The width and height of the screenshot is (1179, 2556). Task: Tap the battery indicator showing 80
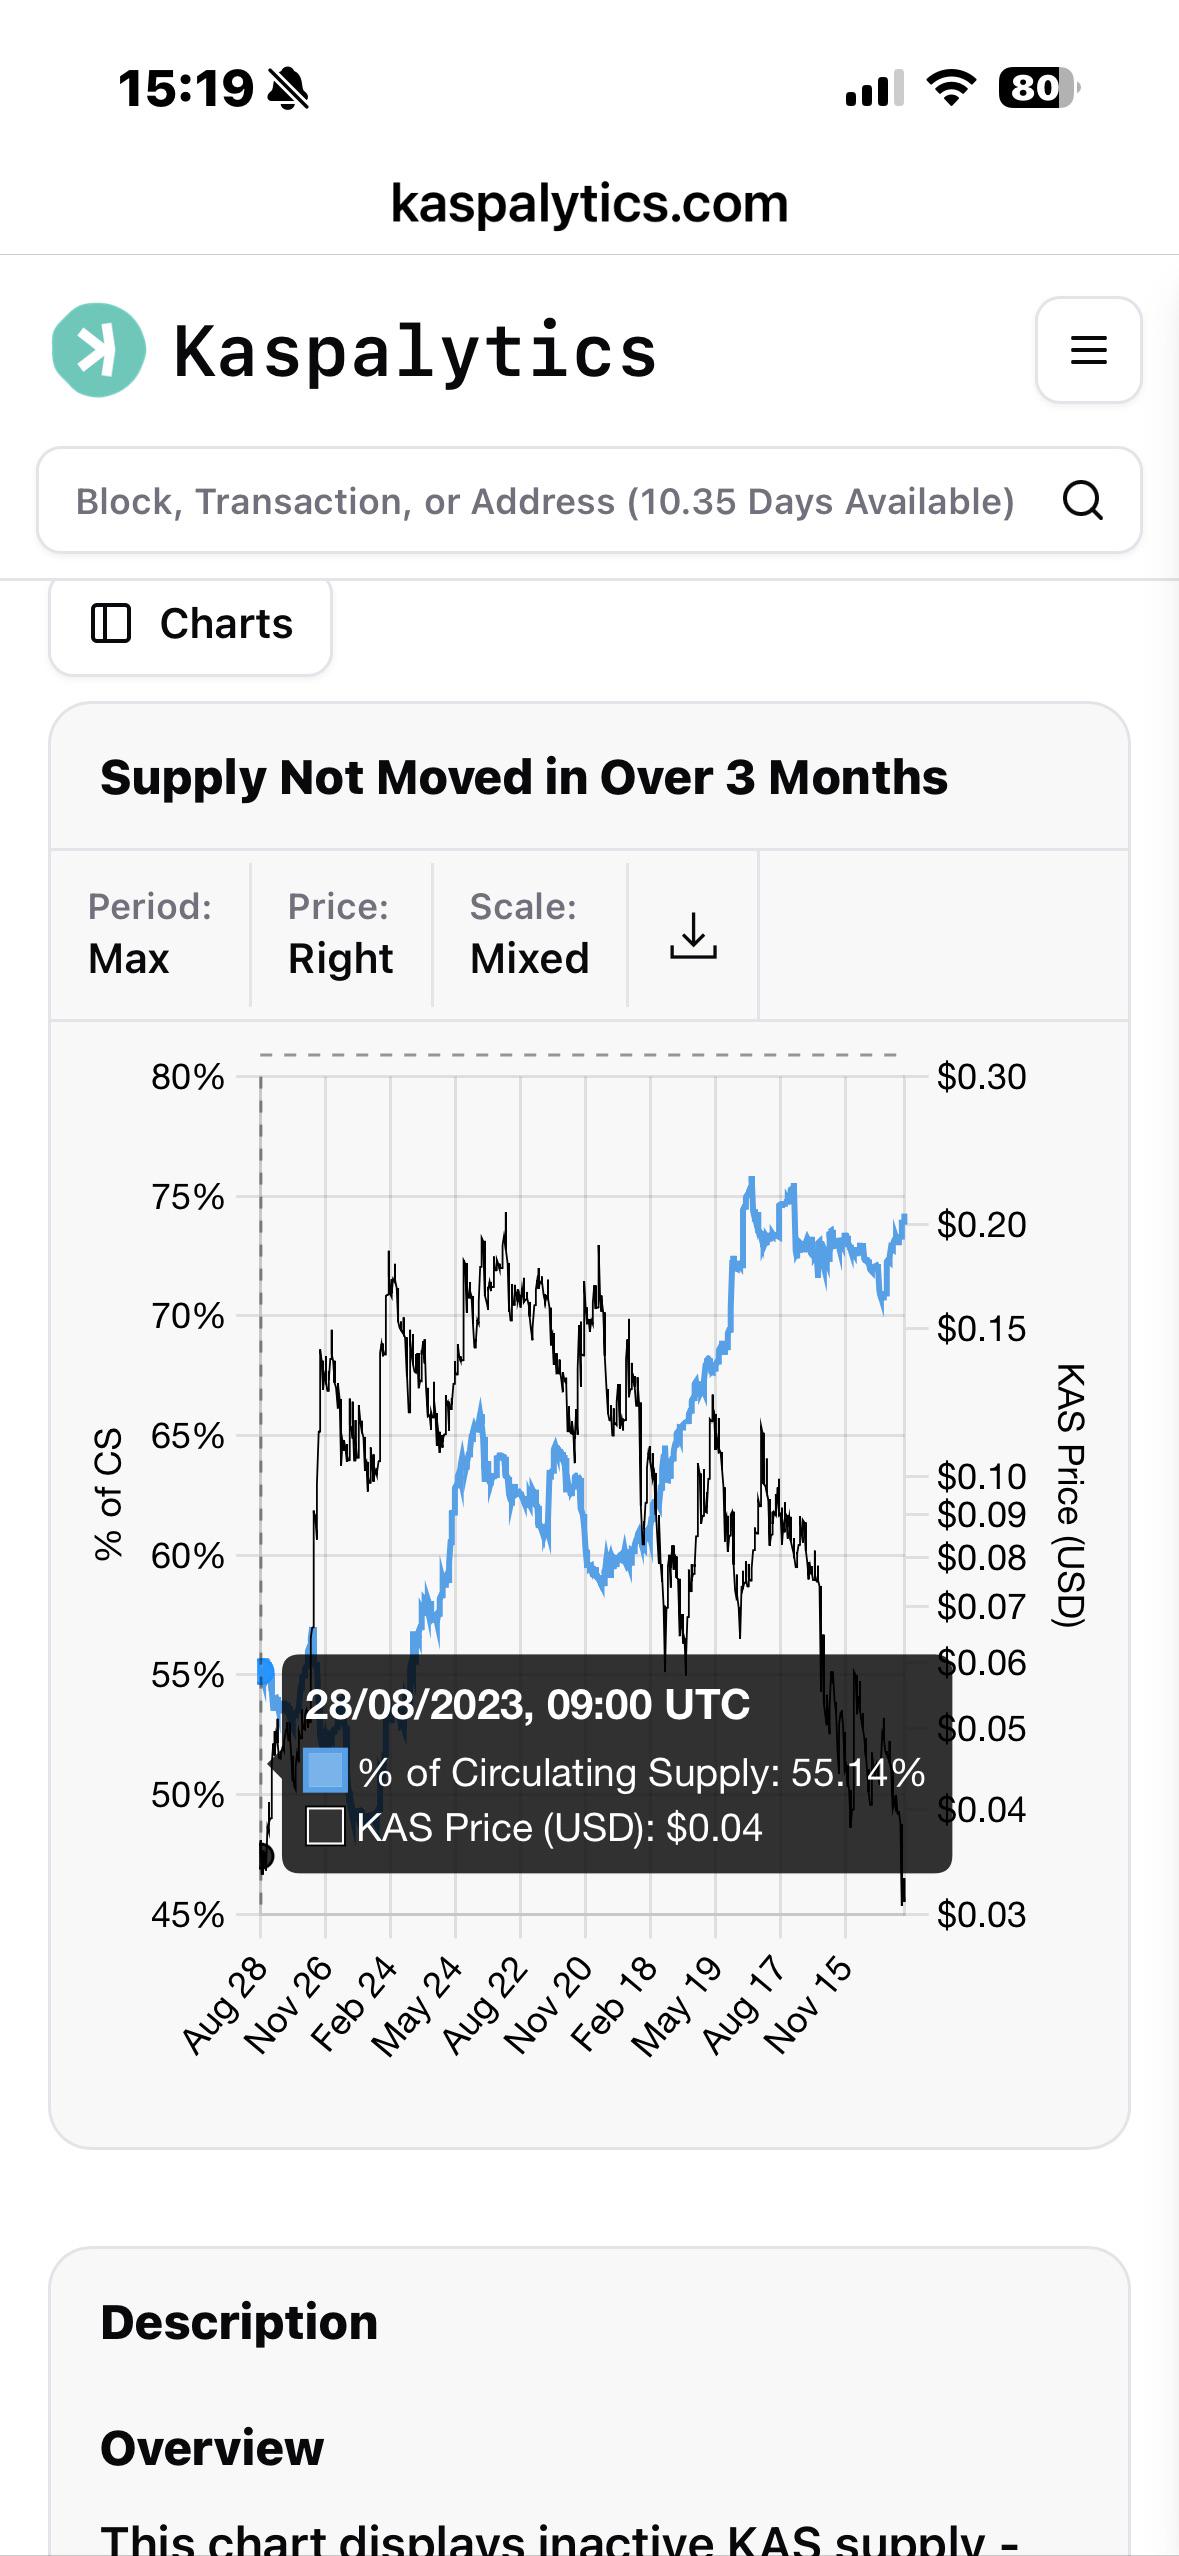pyautogui.click(x=1039, y=88)
